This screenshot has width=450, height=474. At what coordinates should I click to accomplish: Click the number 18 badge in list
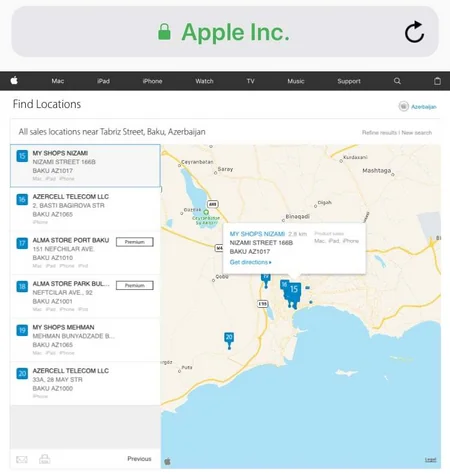tap(22, 286)
